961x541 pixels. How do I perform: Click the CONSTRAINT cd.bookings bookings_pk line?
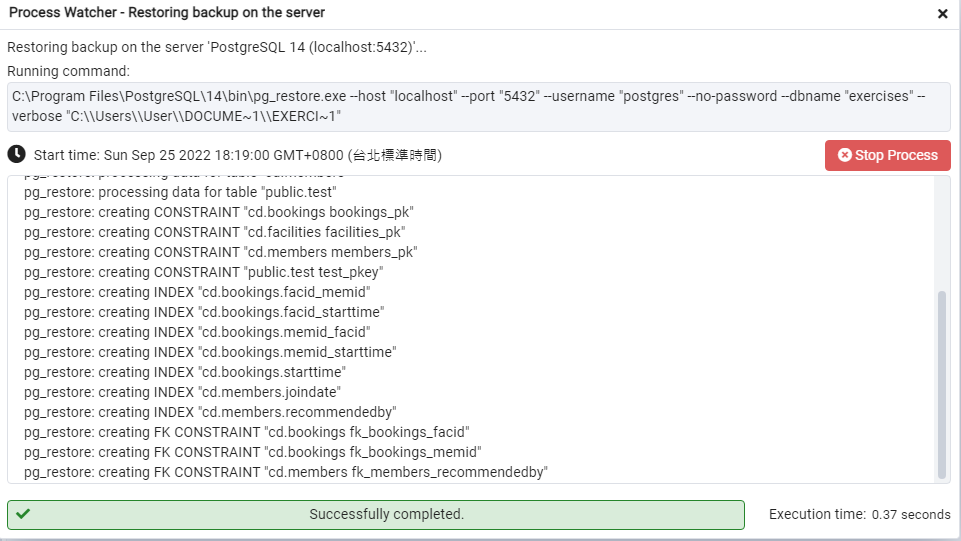click(x=219, y=212)
